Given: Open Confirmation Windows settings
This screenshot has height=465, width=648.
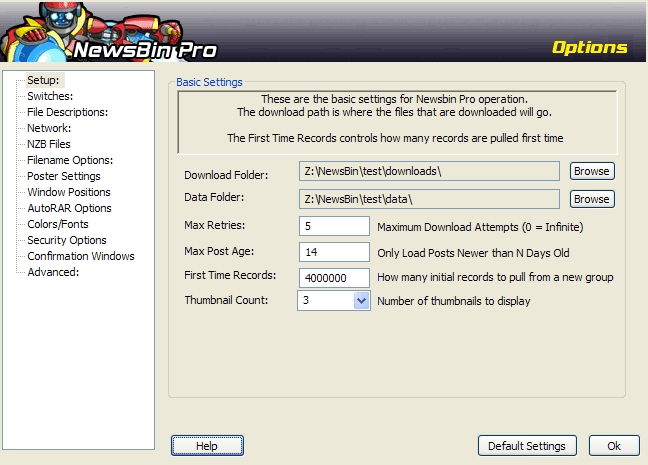Looking at the screenshot, I should (81, 256).
